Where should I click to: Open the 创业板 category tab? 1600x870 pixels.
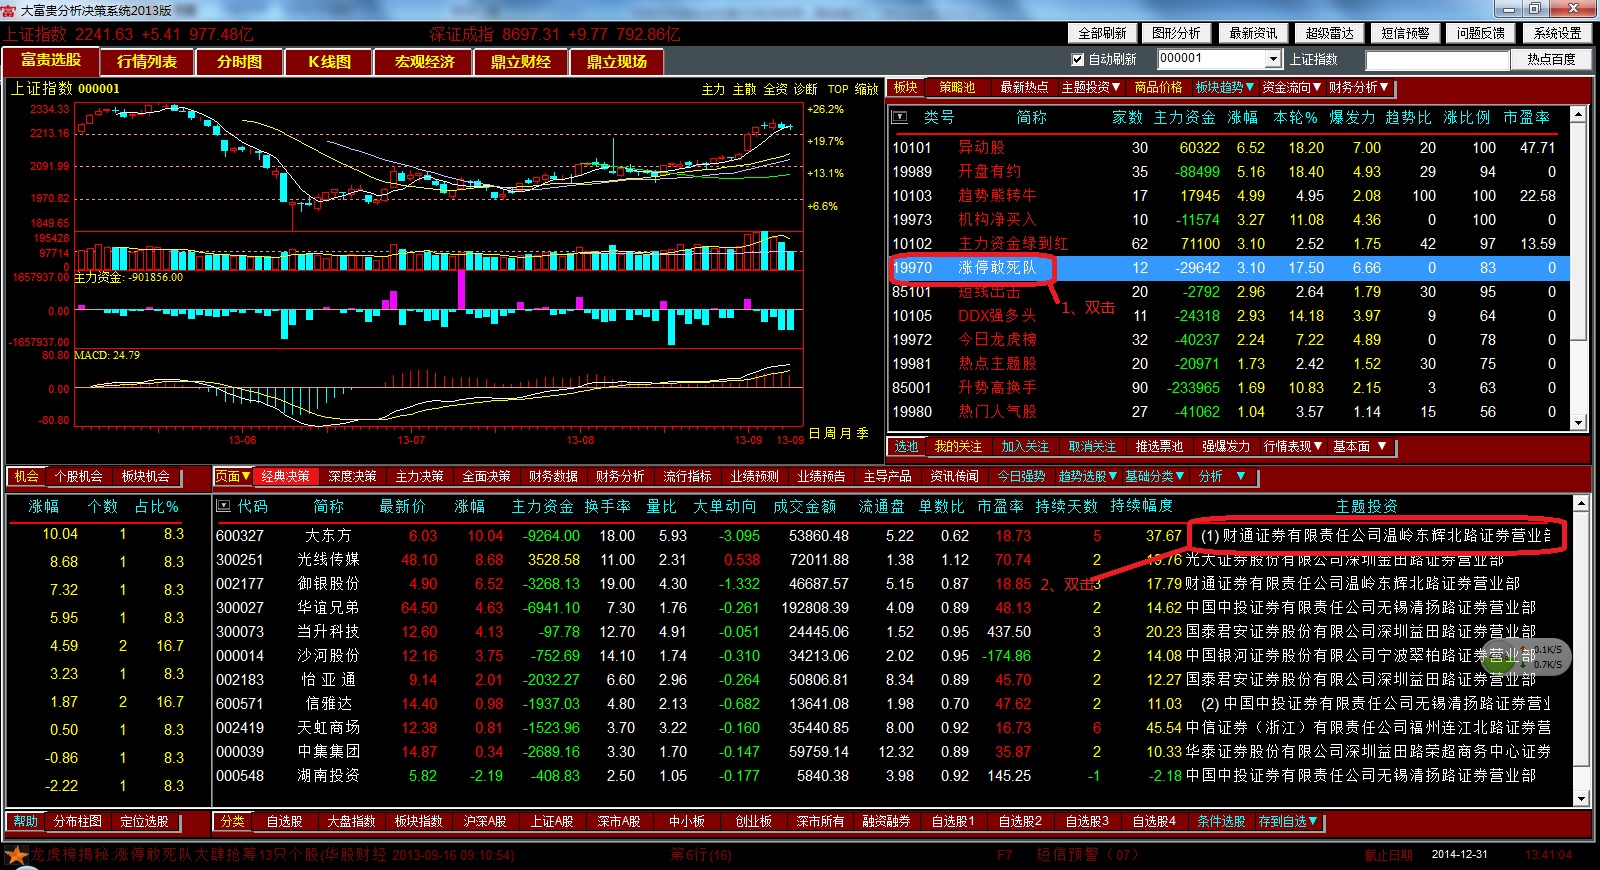tap(753, 822)
